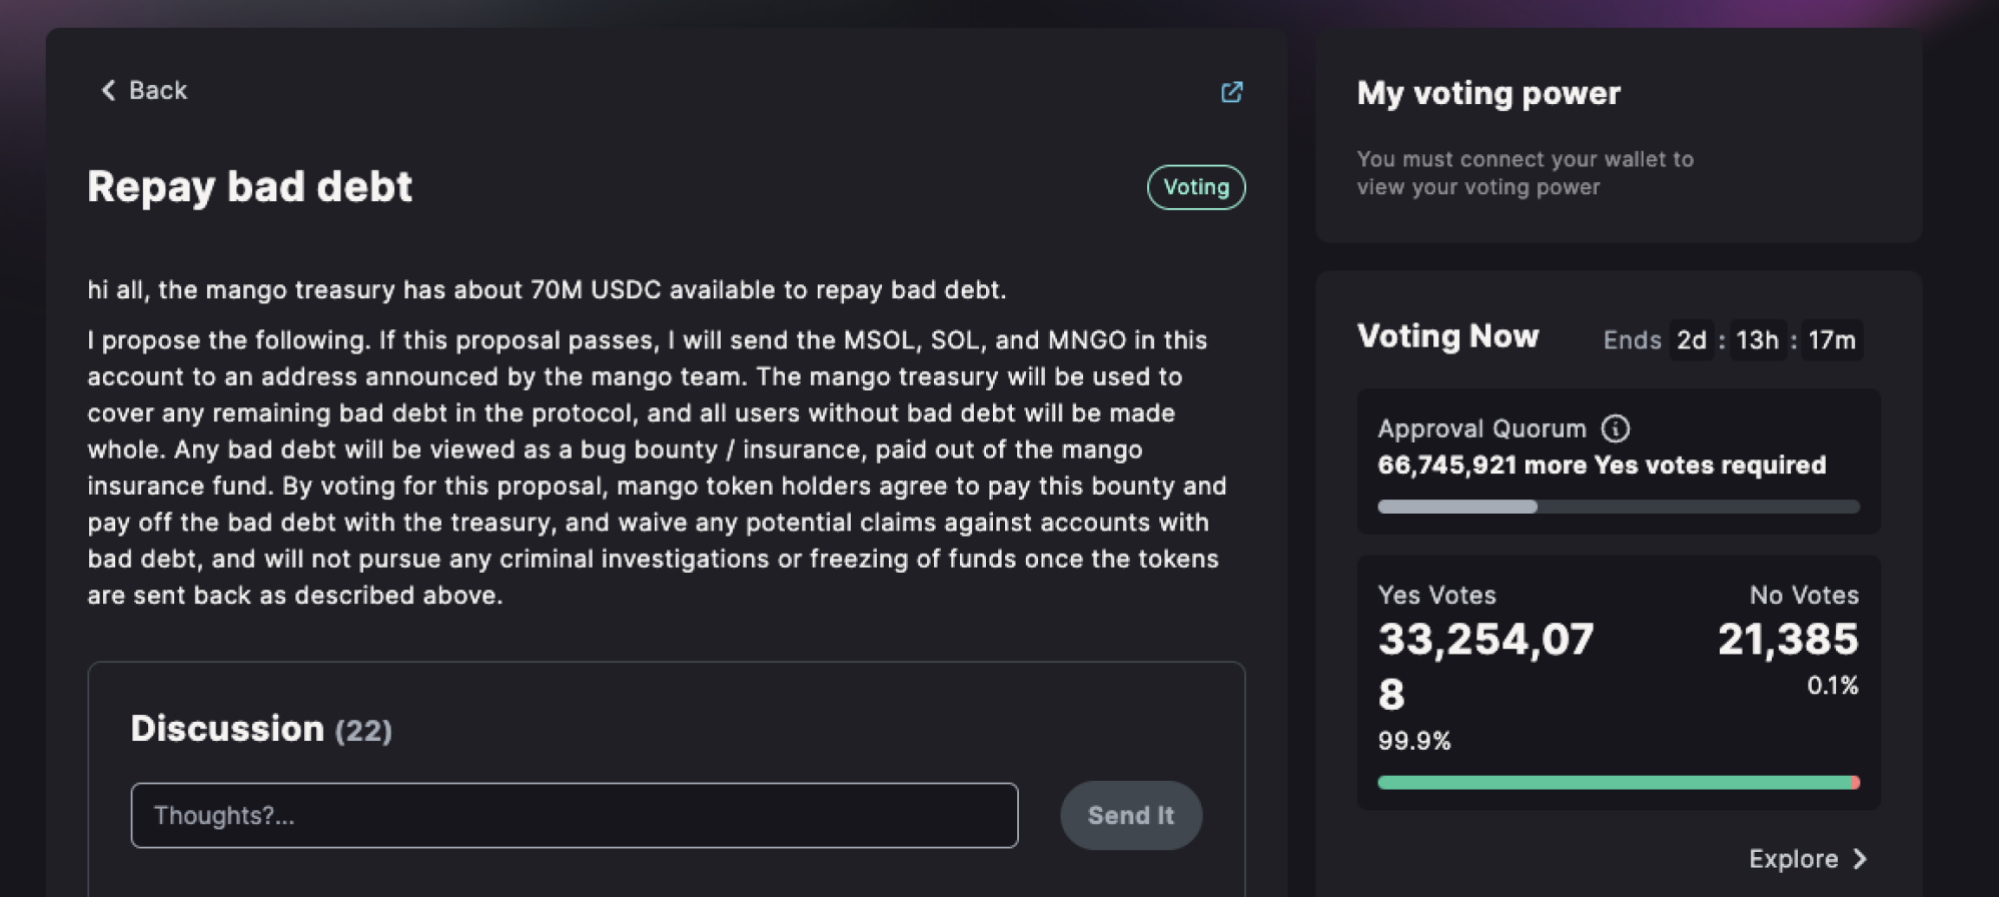Click the green Yes votes ratio bar
This screenshot has width=1999, height=897.
[x=1615, y=783]
